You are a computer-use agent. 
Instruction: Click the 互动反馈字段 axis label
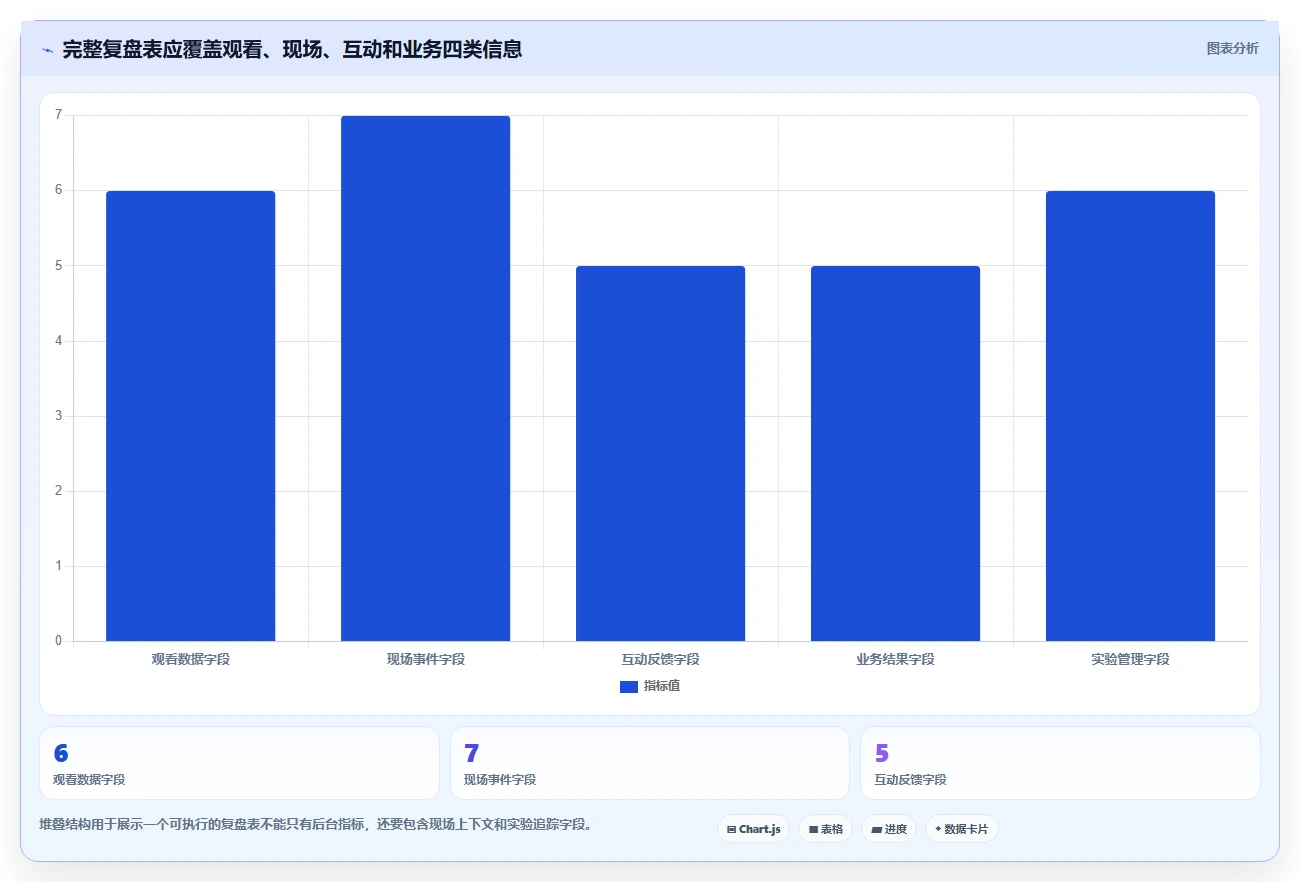pos(660,659)
